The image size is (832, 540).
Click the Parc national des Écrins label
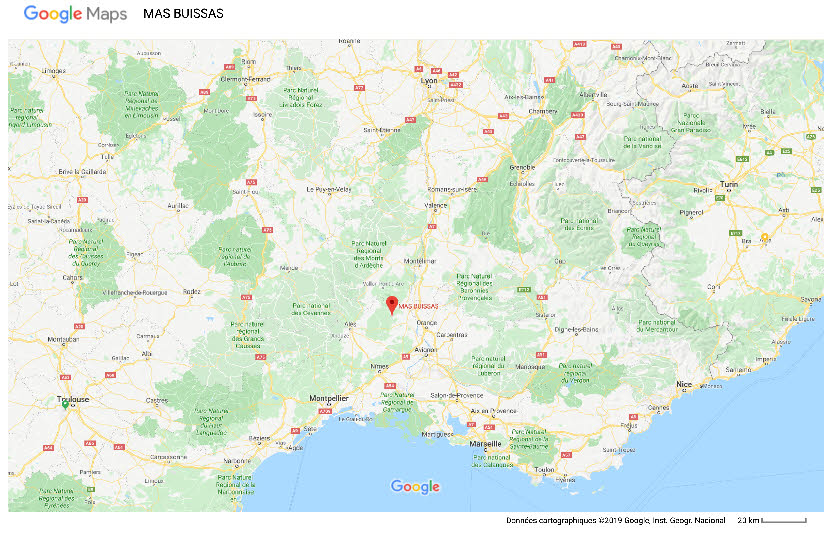[579, 223]
